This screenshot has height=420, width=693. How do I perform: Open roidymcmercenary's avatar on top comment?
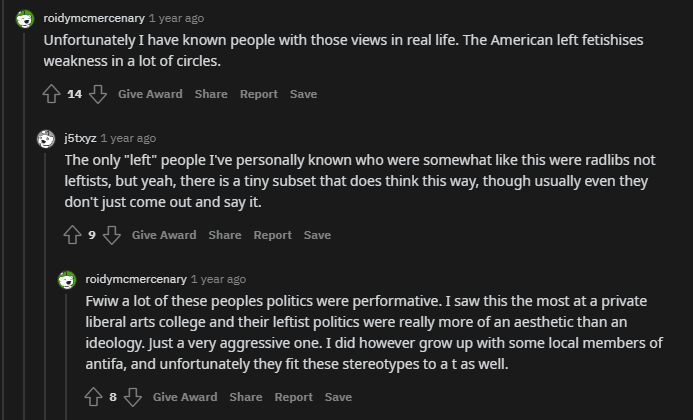pos(25,19)
